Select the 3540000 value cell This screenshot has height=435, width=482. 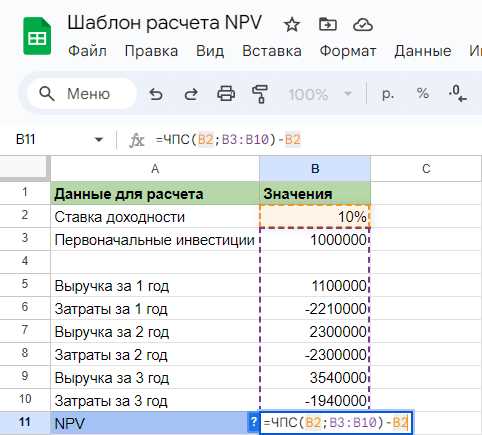tap(315, 377)
